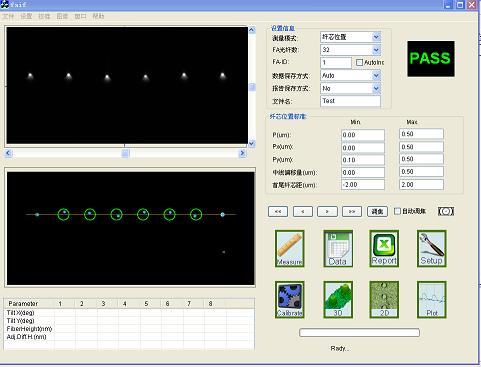Click the Measure ruler icon

(x=290, y=248)
